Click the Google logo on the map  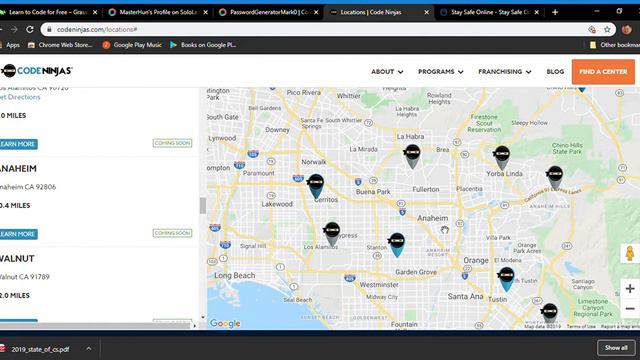(225, 323)
